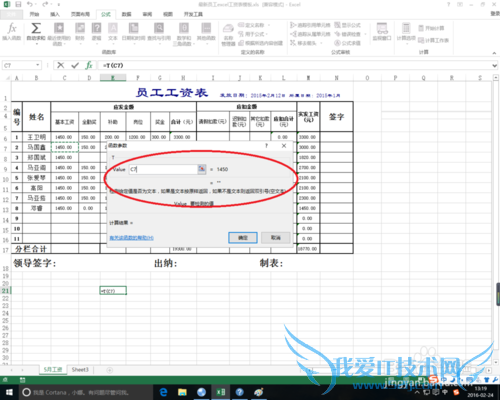
Task: Open Define Name (定义名称) dropdown
Action: [254, 25]
